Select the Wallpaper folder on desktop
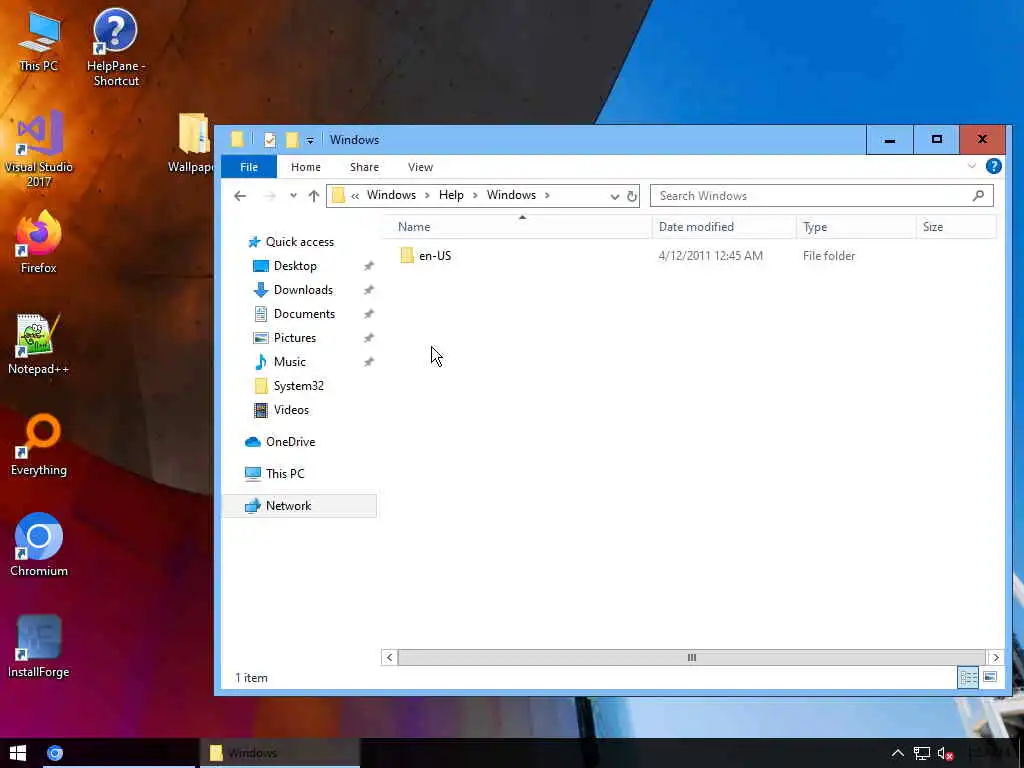Image resolution: width=1024 pixels, height=768 pixels. click(193, 144)
